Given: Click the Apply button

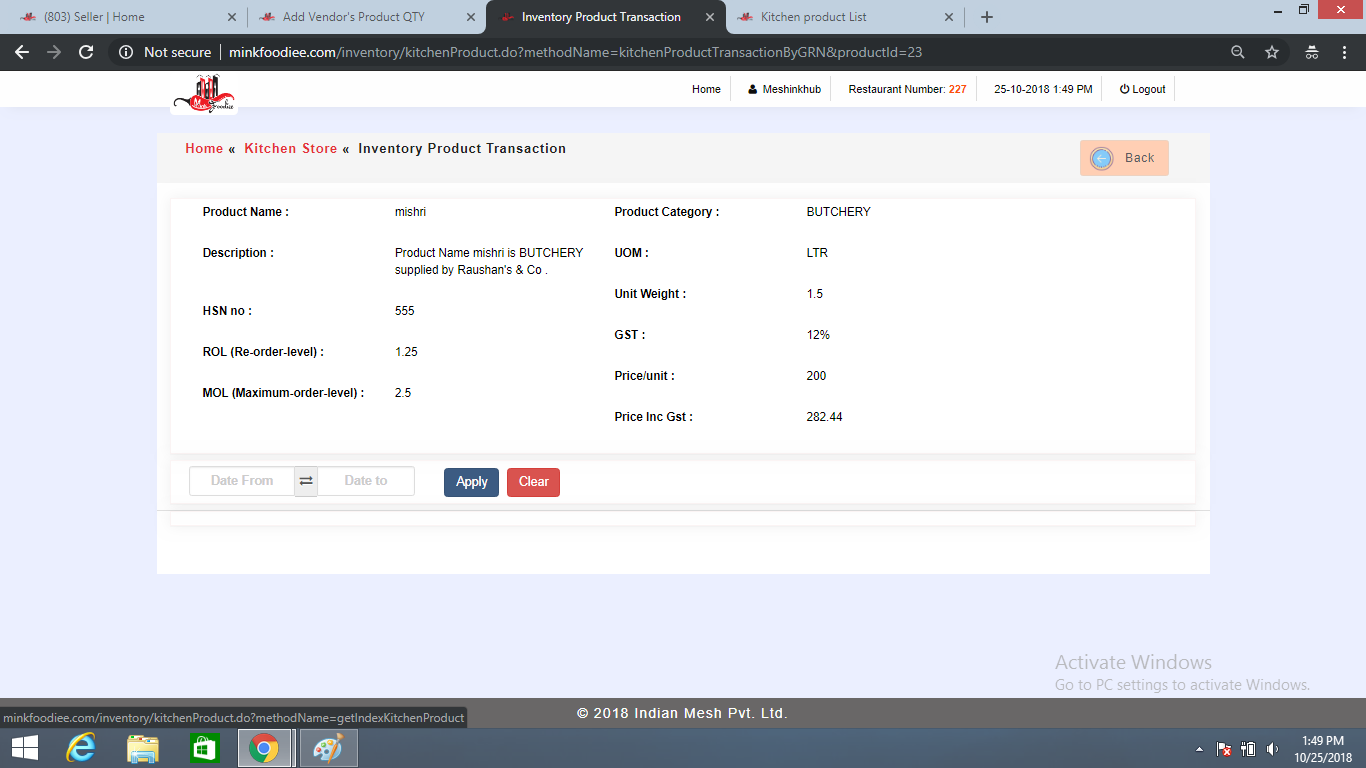Looking at the screenshot, I should (471, 482).
